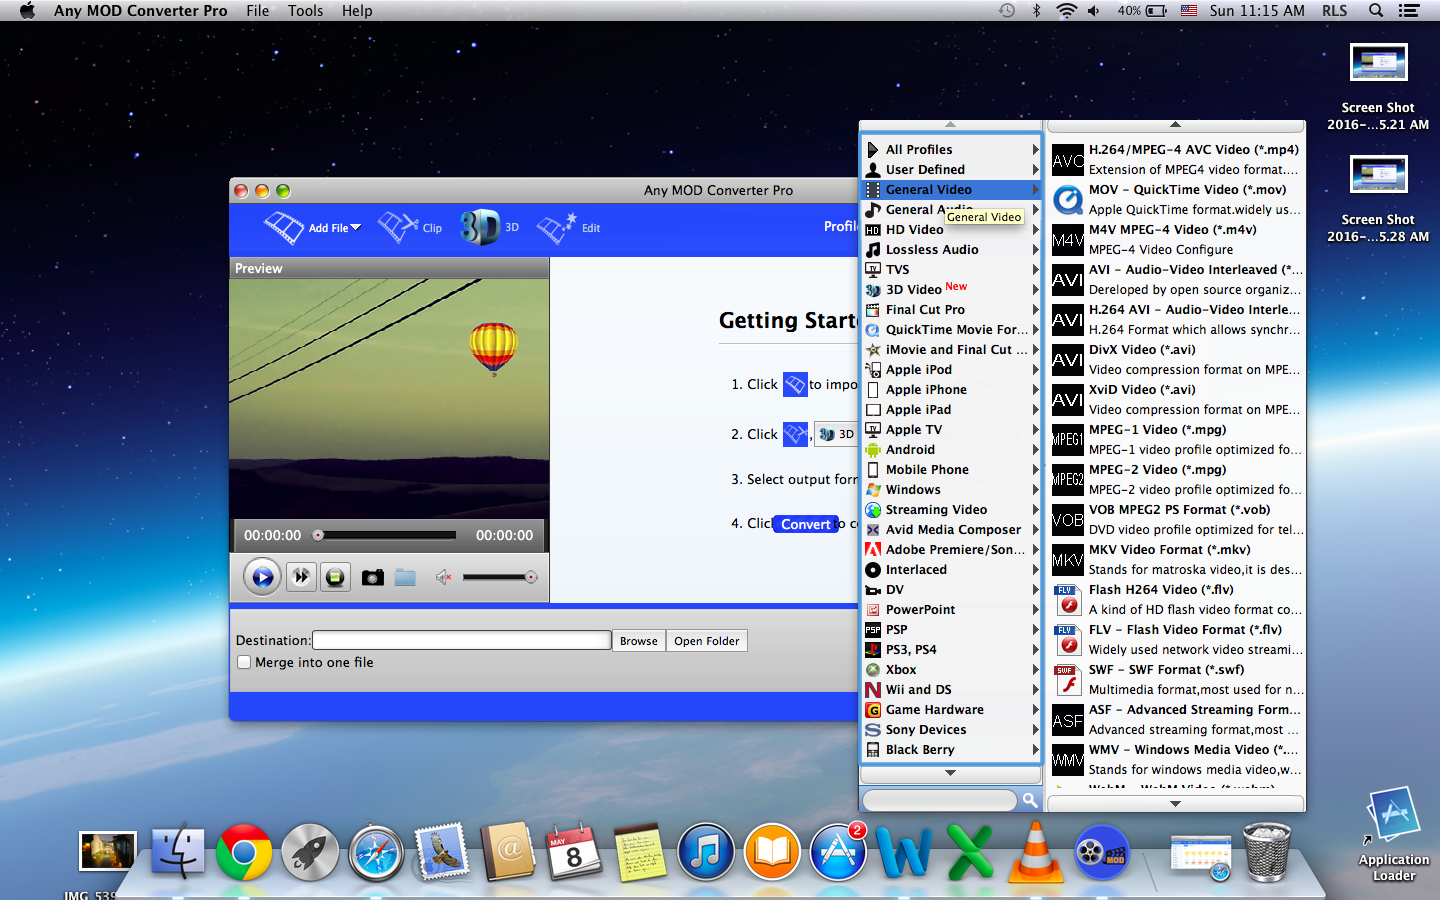Expand the HD Video category
Screen dimensions: 1440x900
(952, 229)
